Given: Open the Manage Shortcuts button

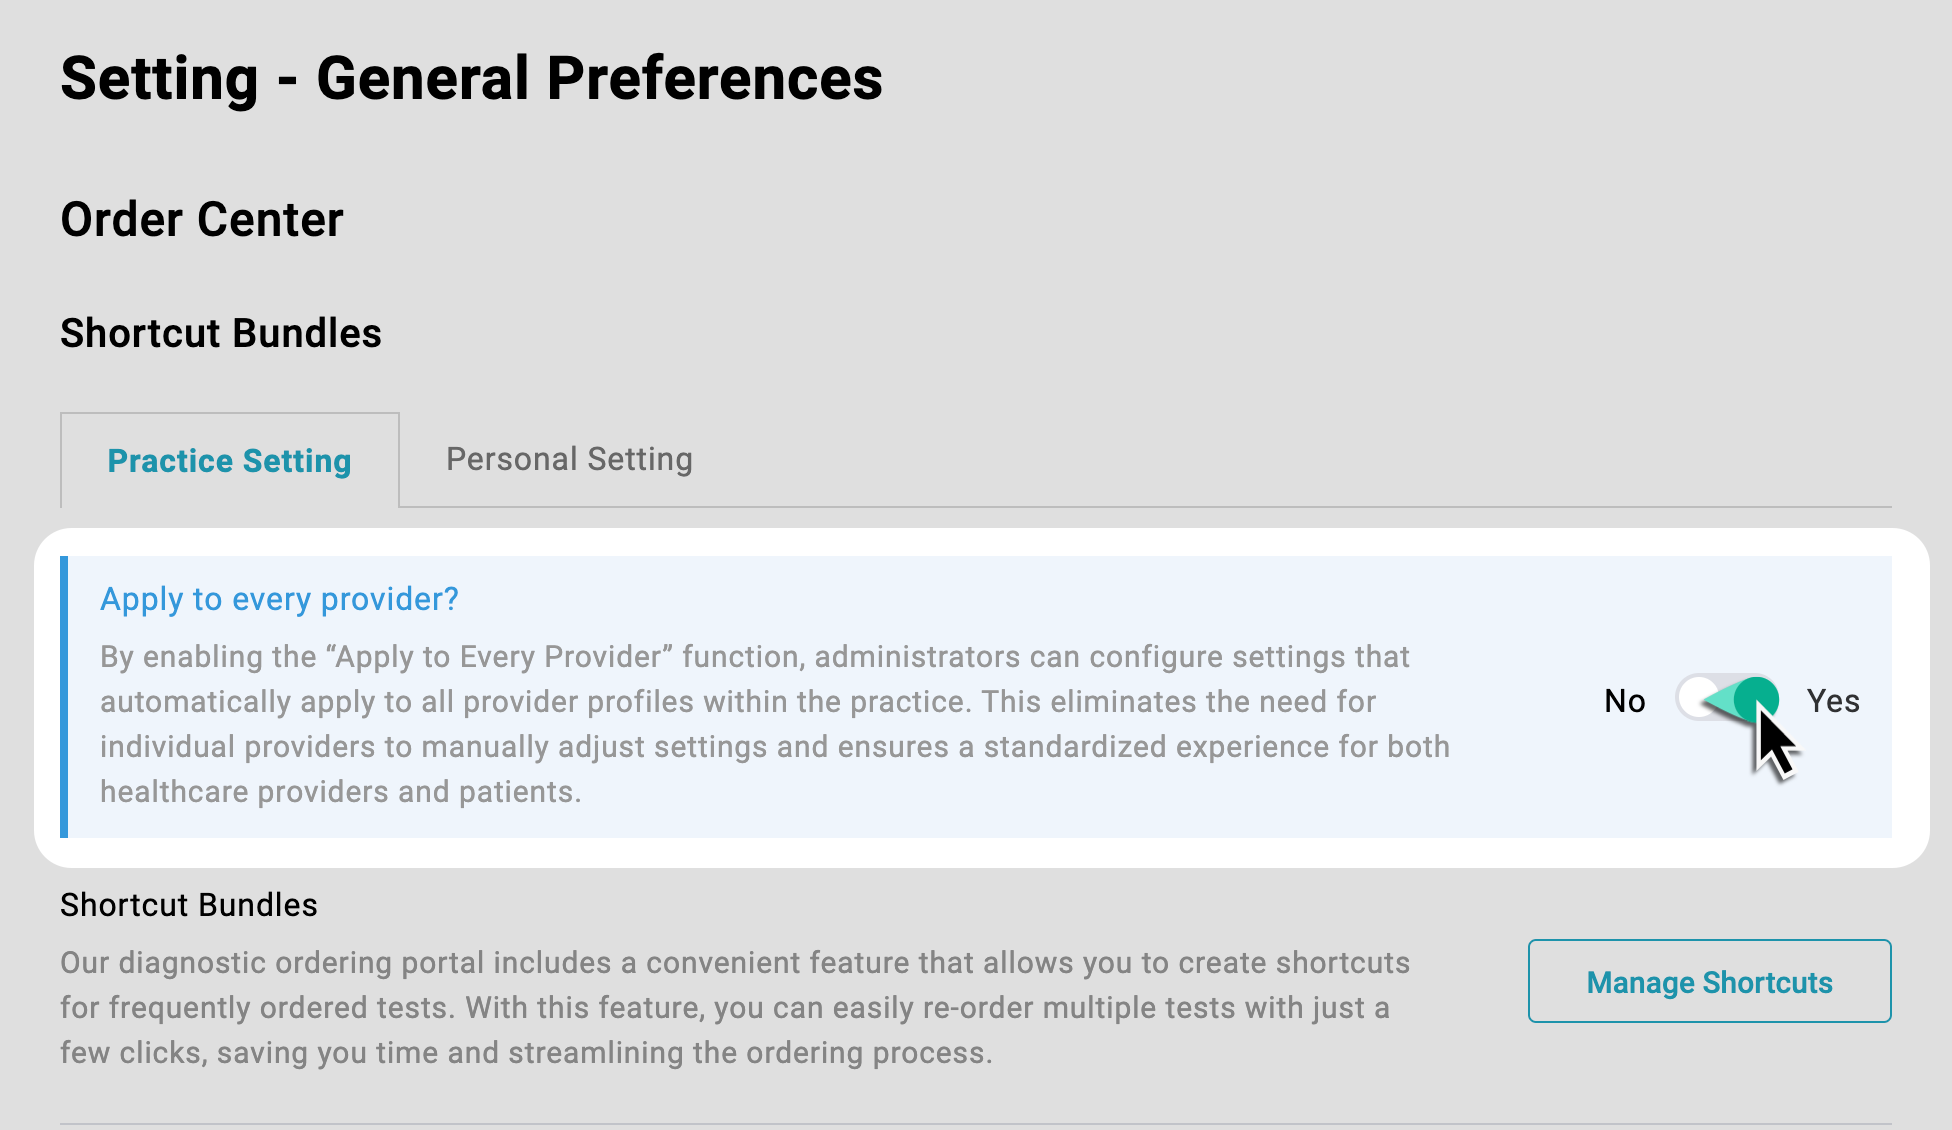Looking at the screenshot, I should point(1709,981).
